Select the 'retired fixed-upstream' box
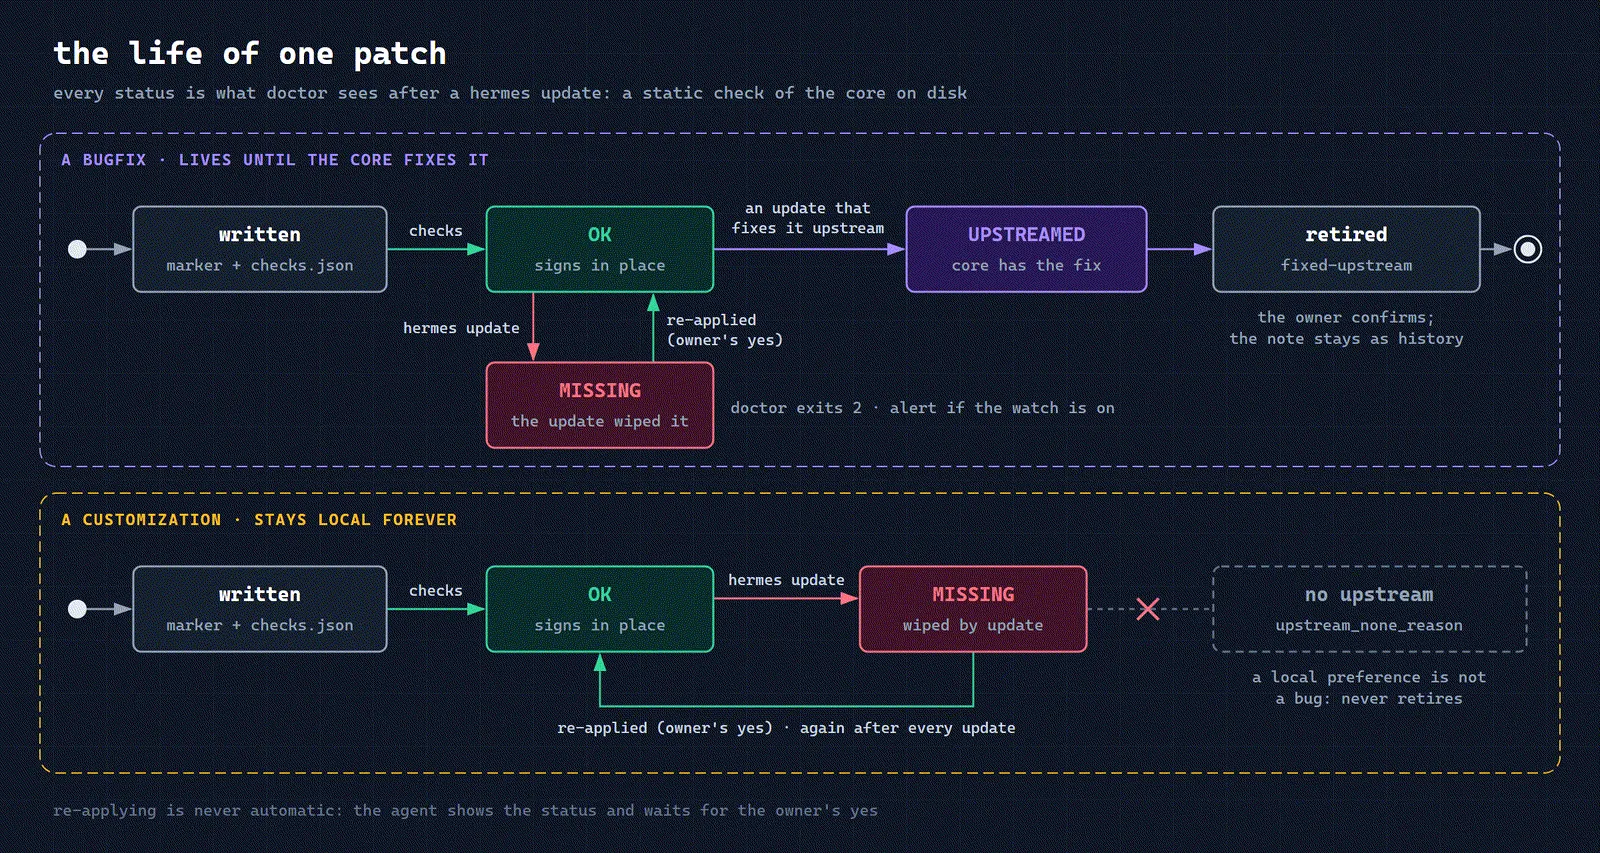1600x853 pixels. coord(1346,249)
